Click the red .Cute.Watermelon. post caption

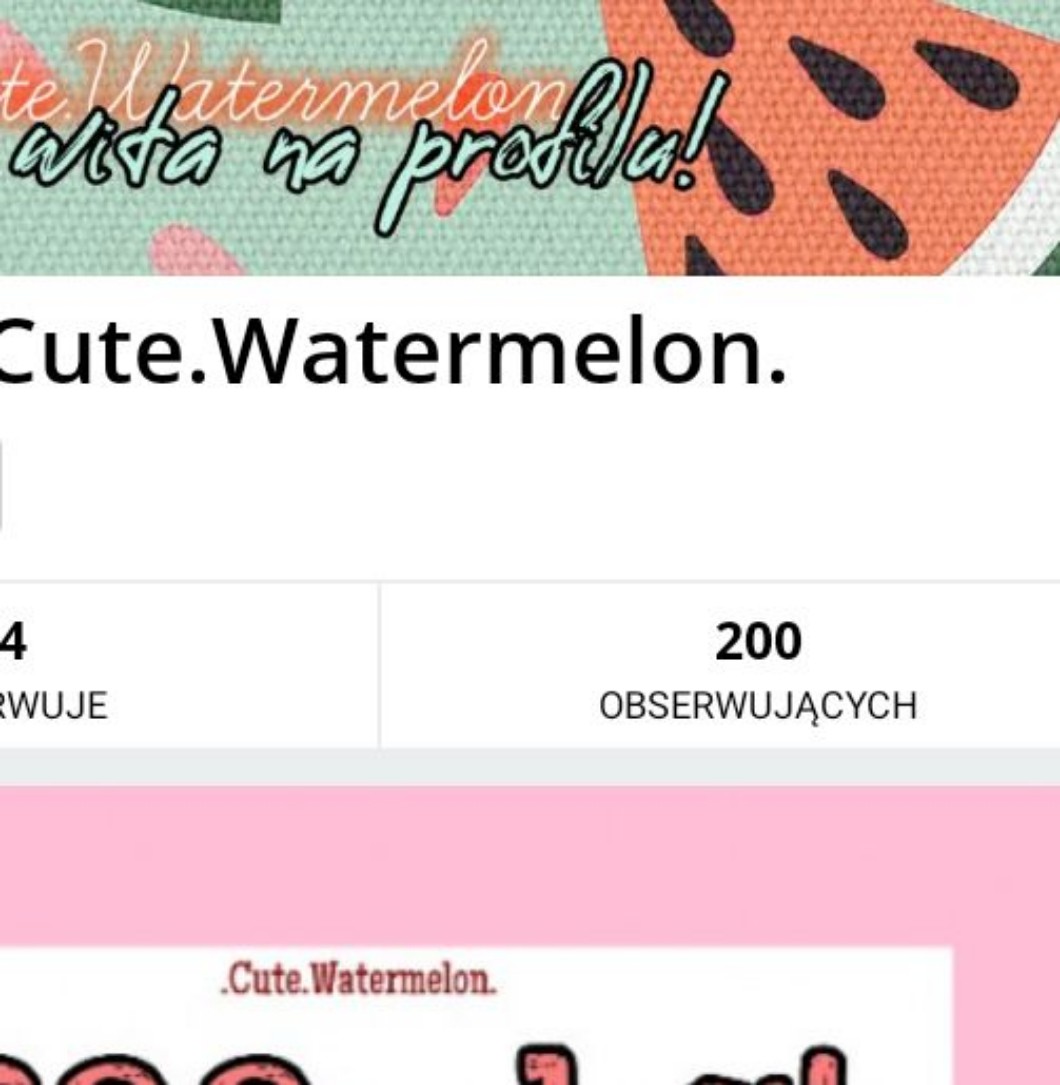[x=358, y=980]
